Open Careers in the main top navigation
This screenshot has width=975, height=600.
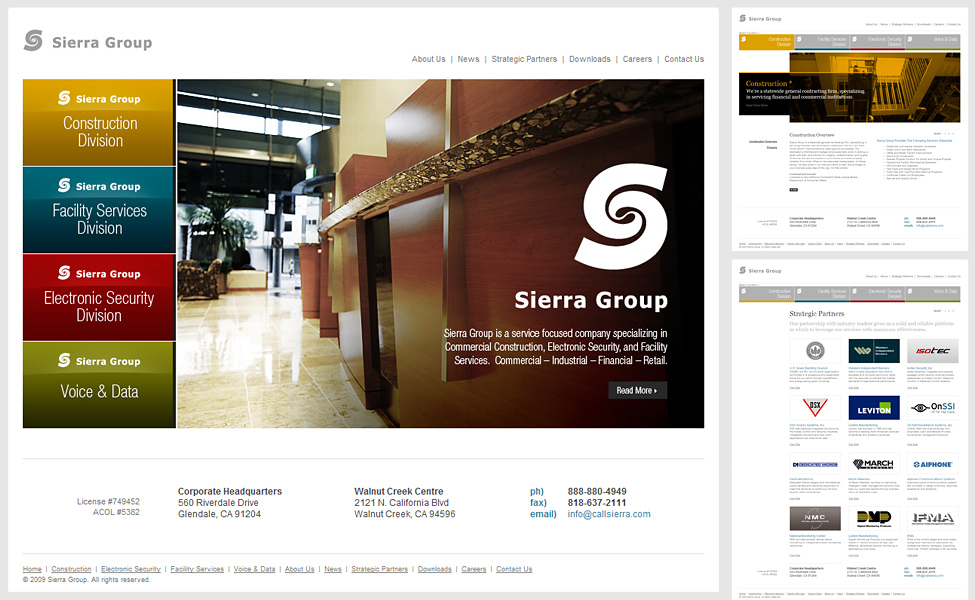click(637, 59)
